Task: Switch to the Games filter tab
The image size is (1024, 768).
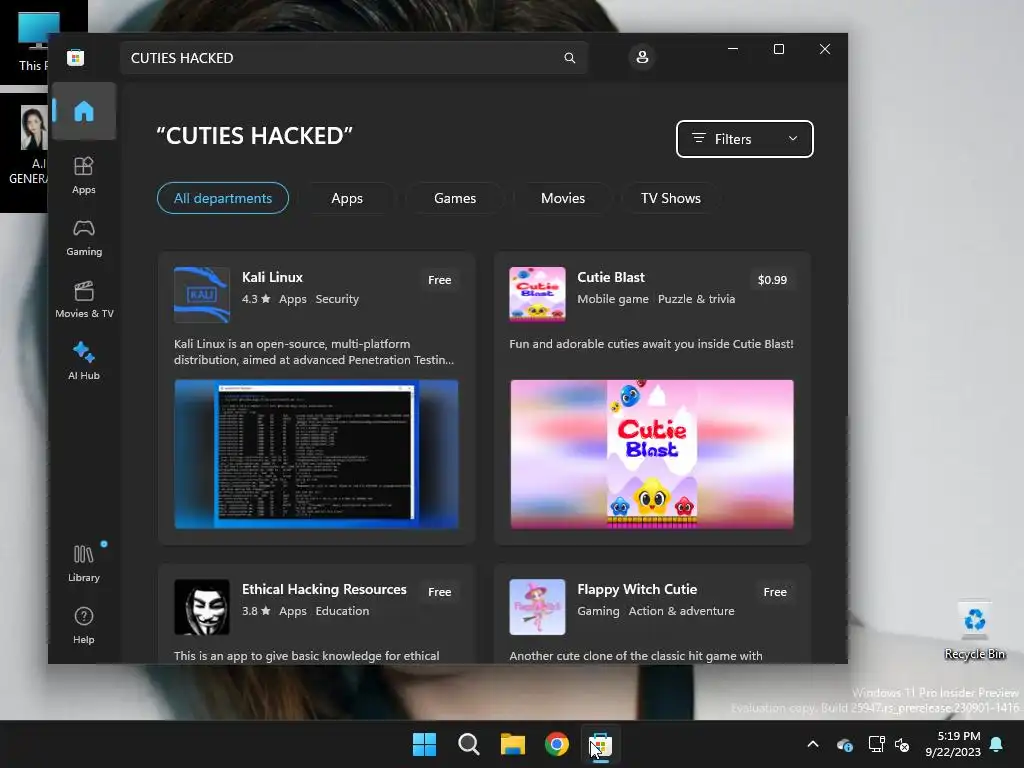Action: (455, 198)
